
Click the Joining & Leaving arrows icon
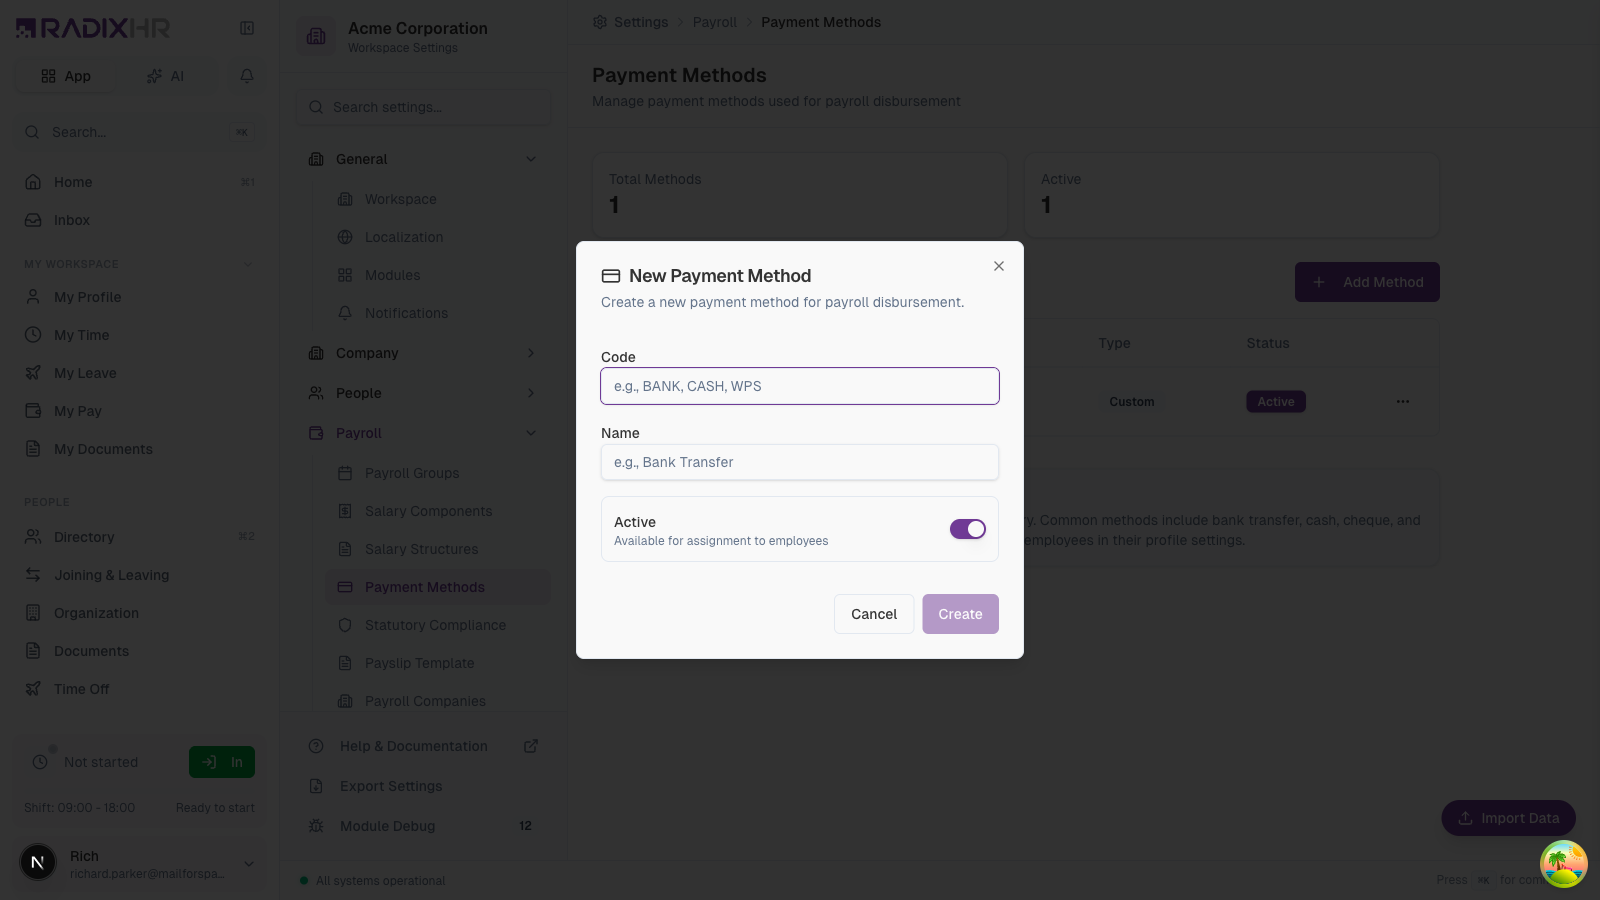coord(33,575)
